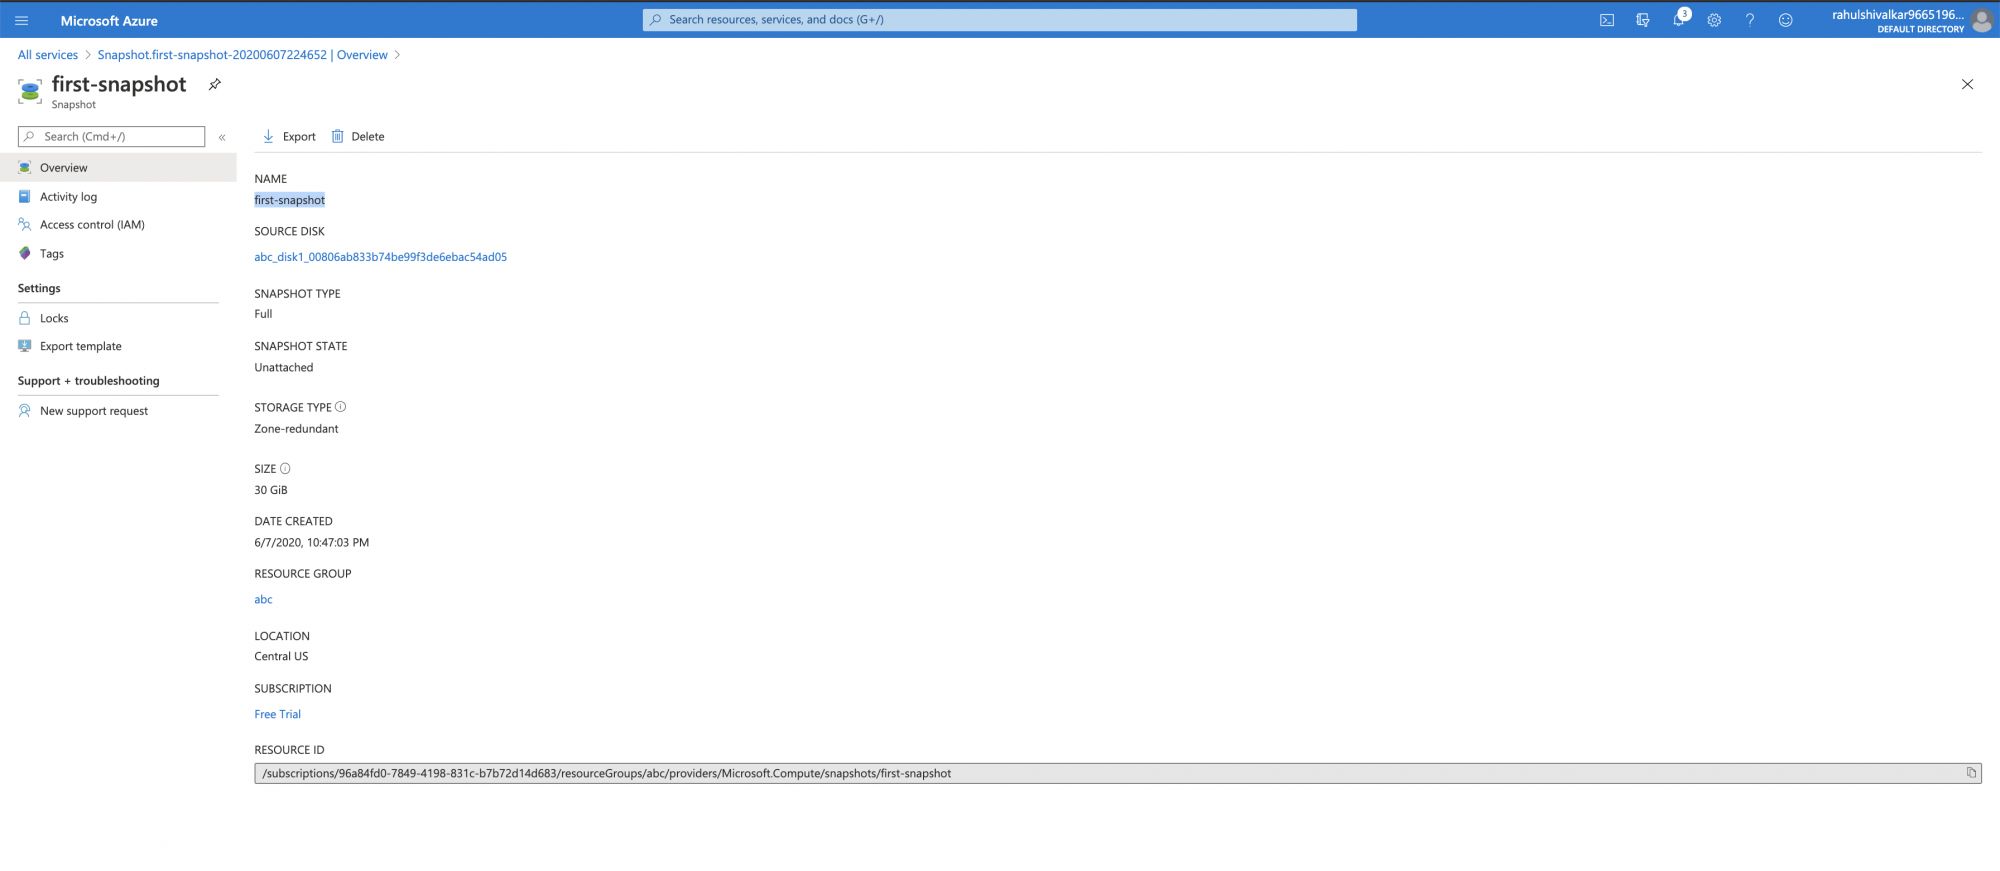Viewport: 2000px width, 871px height.
Task: Open the Help question mark icon
Action: pos(1750,20)
